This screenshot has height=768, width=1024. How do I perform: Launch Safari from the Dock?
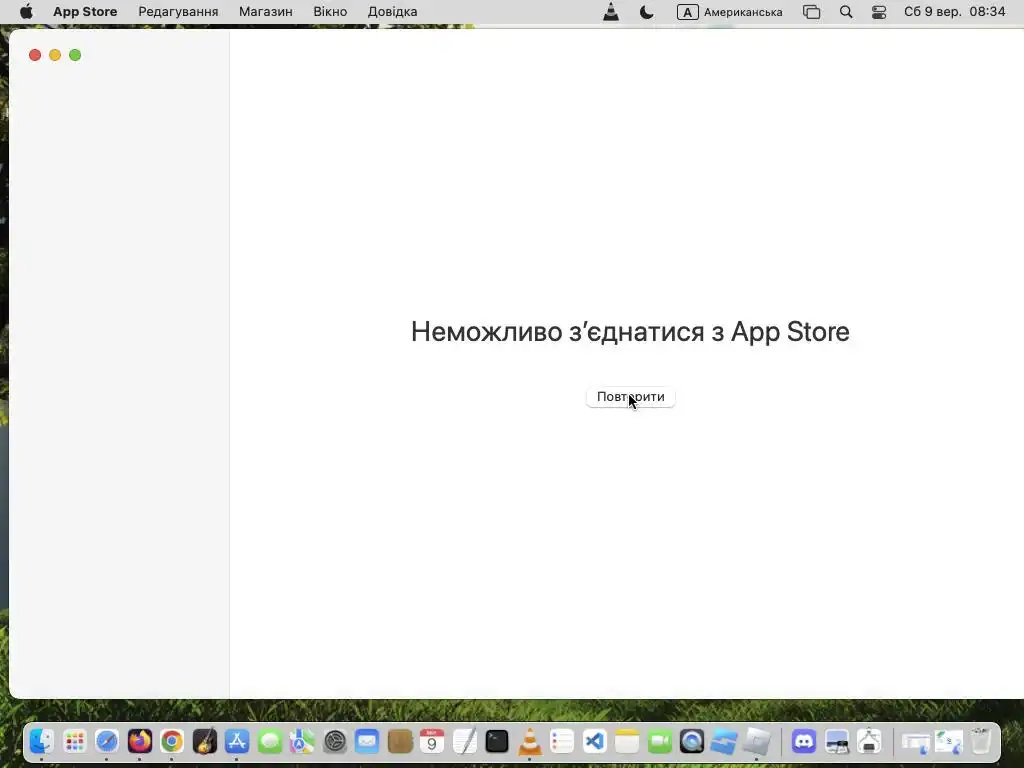(x=107, y=741)
